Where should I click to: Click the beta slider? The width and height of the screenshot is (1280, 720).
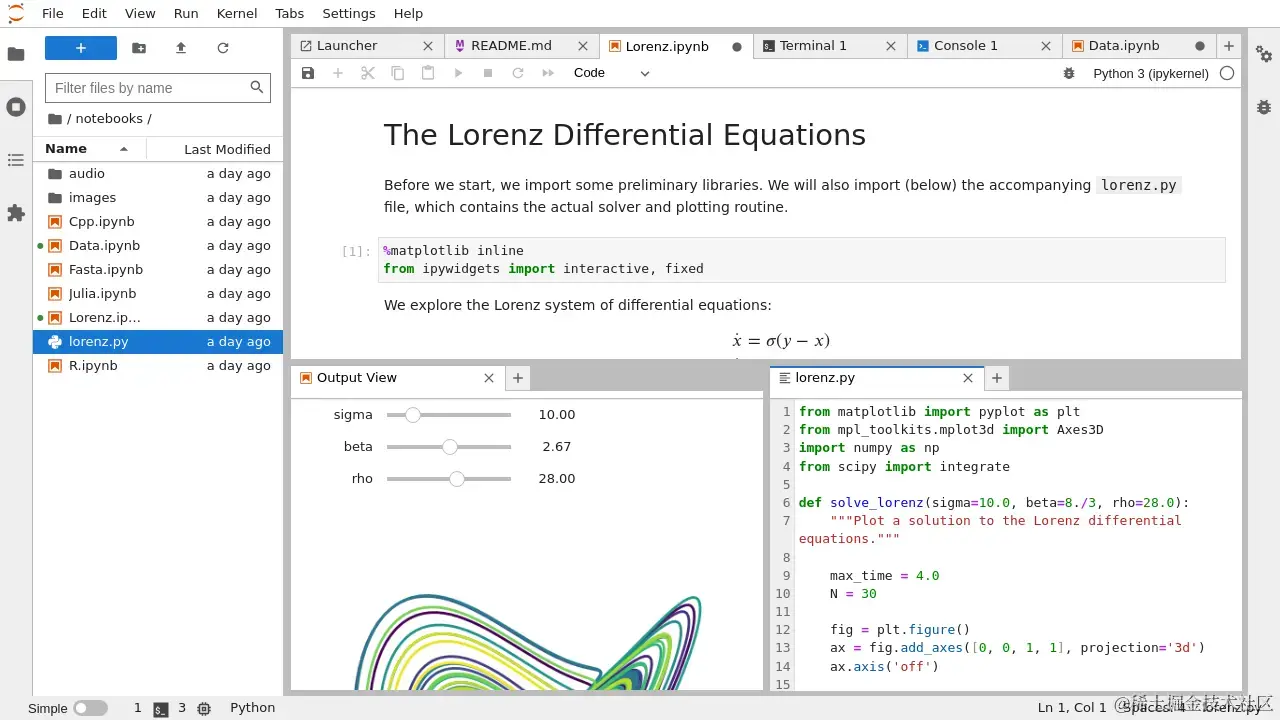coord(449,447)
